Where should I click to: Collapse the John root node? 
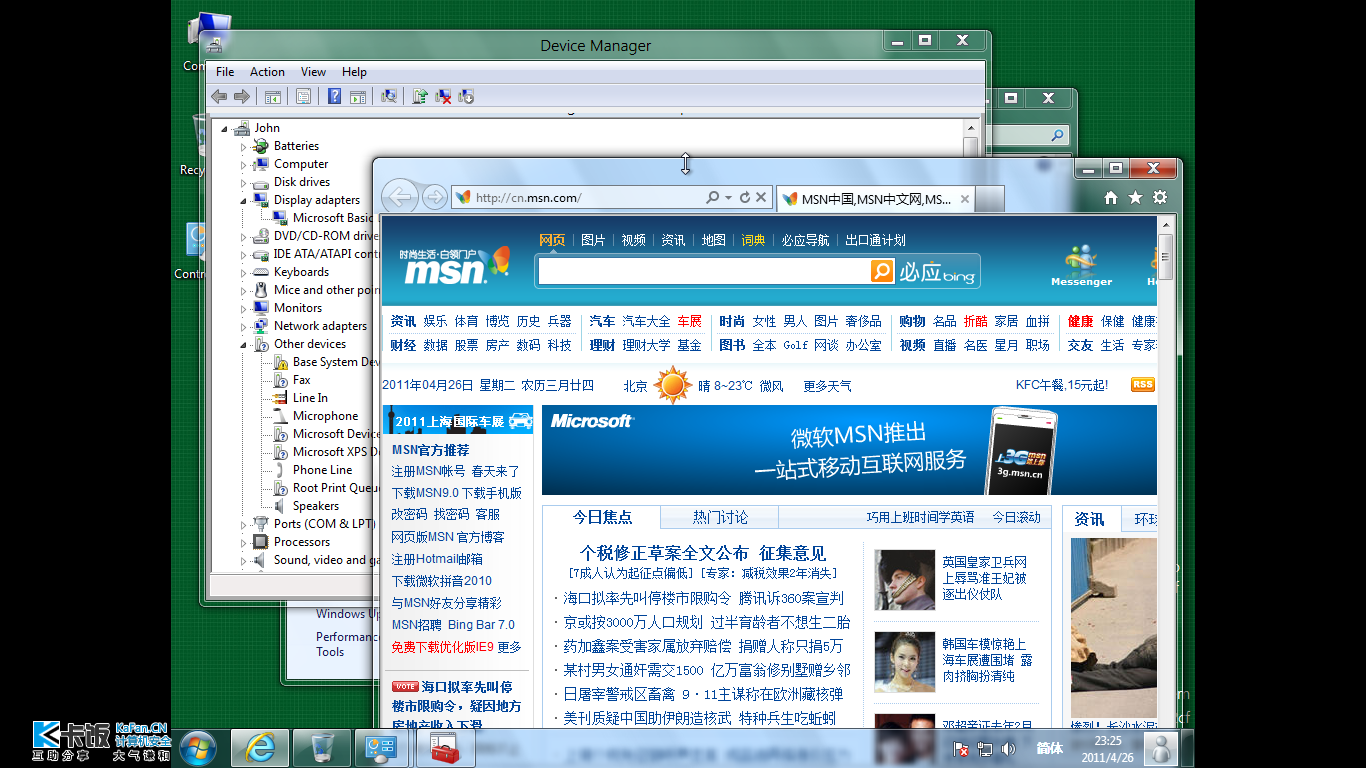pyautogui.click(x=224, y=128)
